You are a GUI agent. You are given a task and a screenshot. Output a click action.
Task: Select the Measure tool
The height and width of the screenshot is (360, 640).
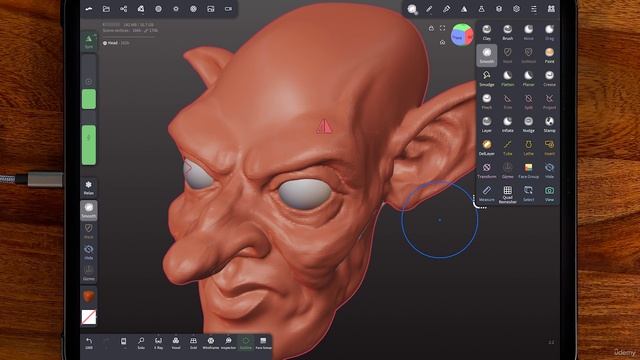pos(487,193)
